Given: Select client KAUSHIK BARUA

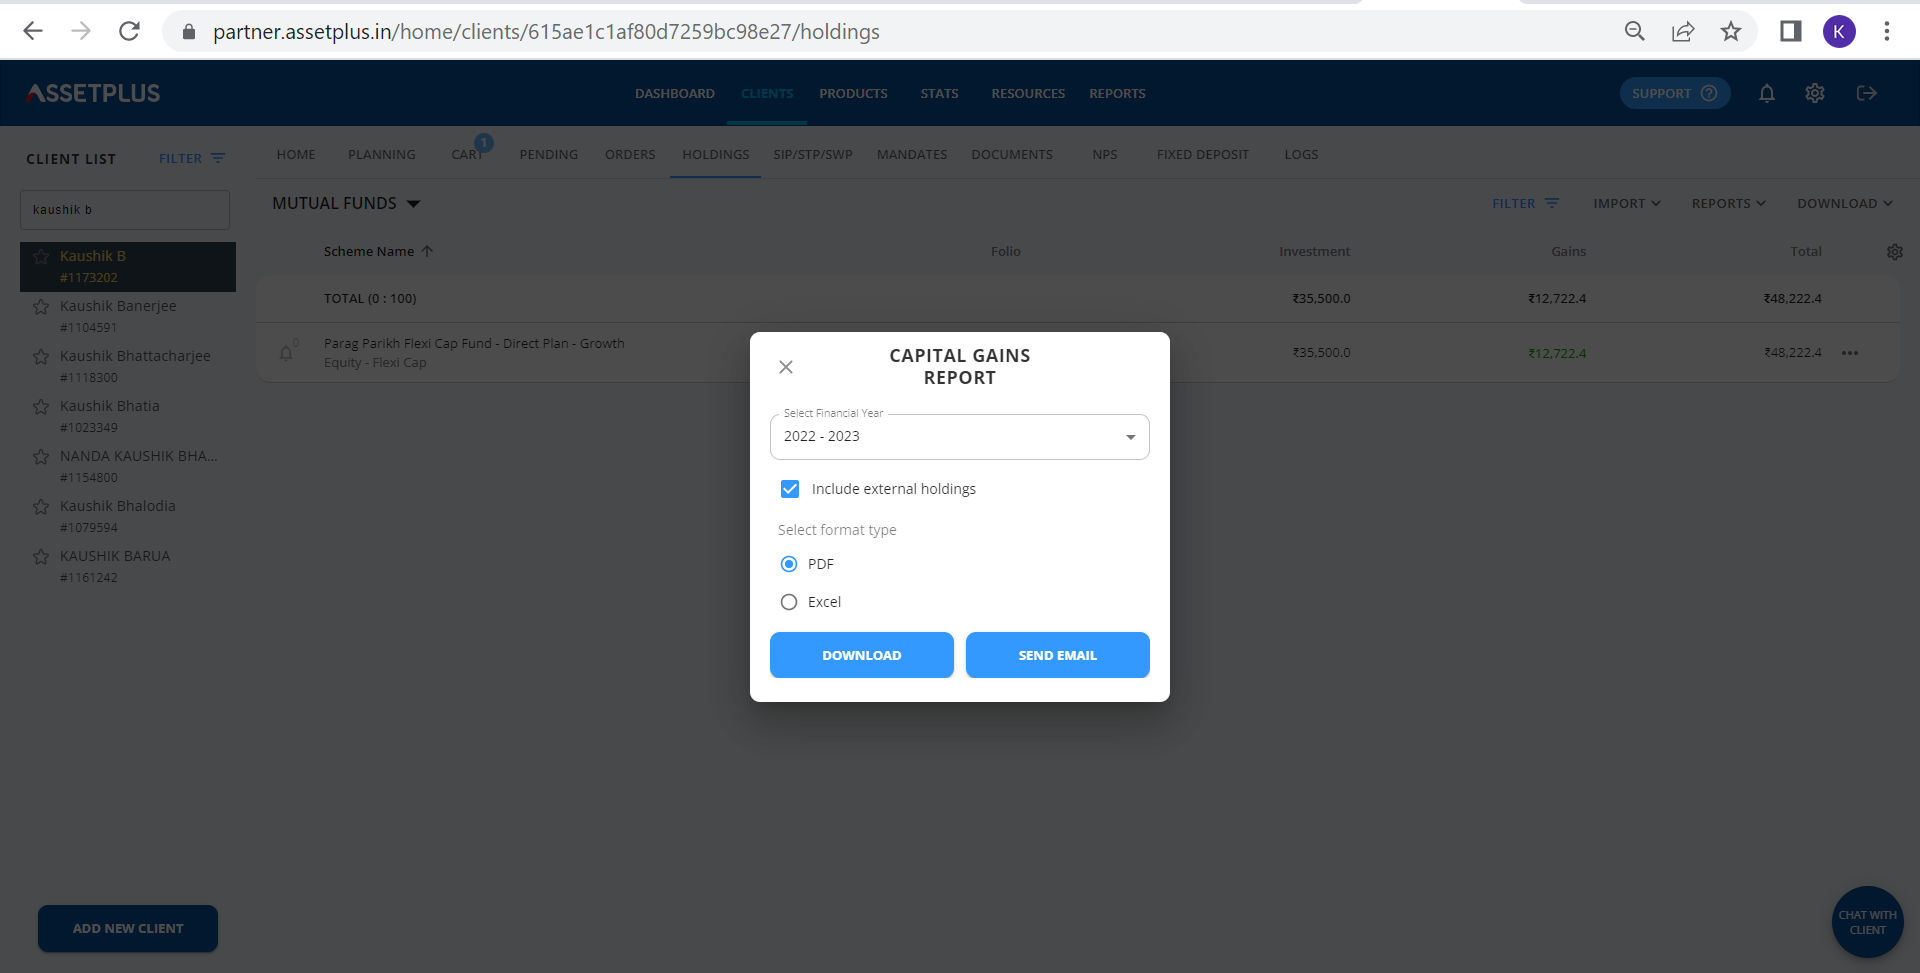Looking at the screenshot, I should coord(128,567).
